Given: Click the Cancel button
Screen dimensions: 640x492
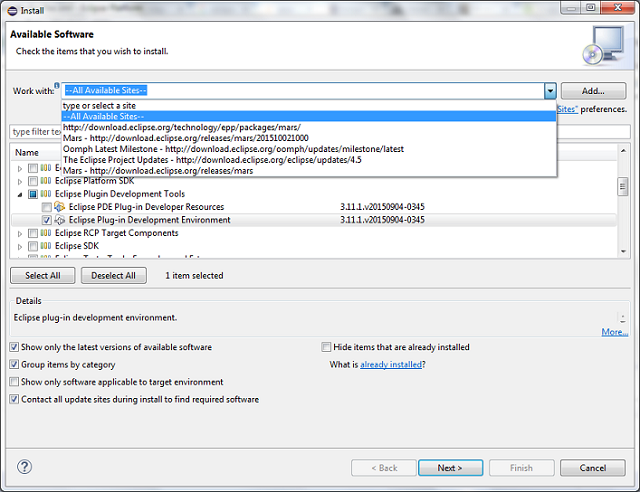Looking at the screenshot, I should 593,468.
